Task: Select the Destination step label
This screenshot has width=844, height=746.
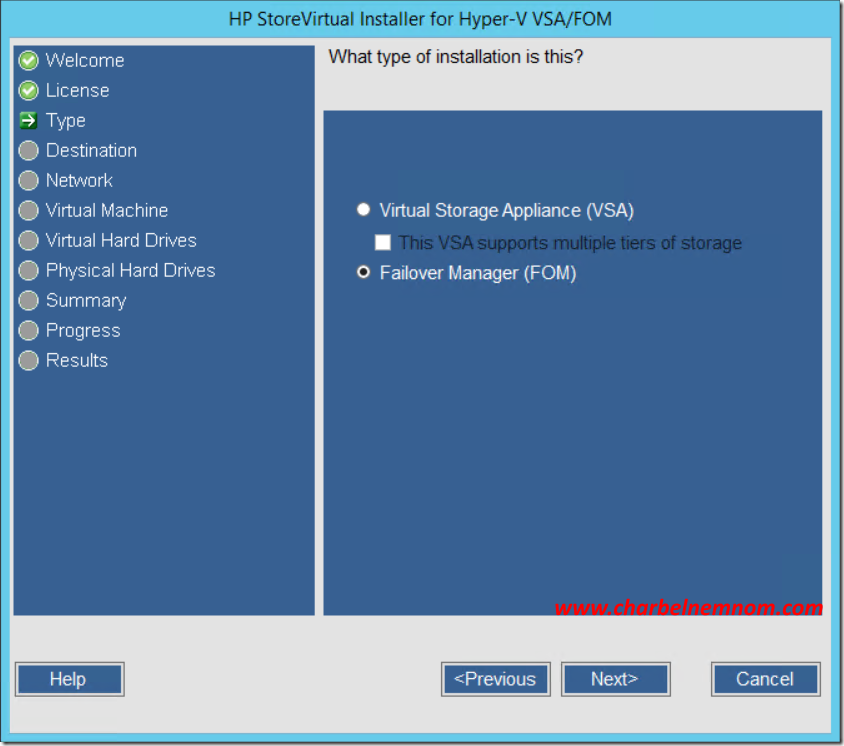Action: click(x=92, y=151)
